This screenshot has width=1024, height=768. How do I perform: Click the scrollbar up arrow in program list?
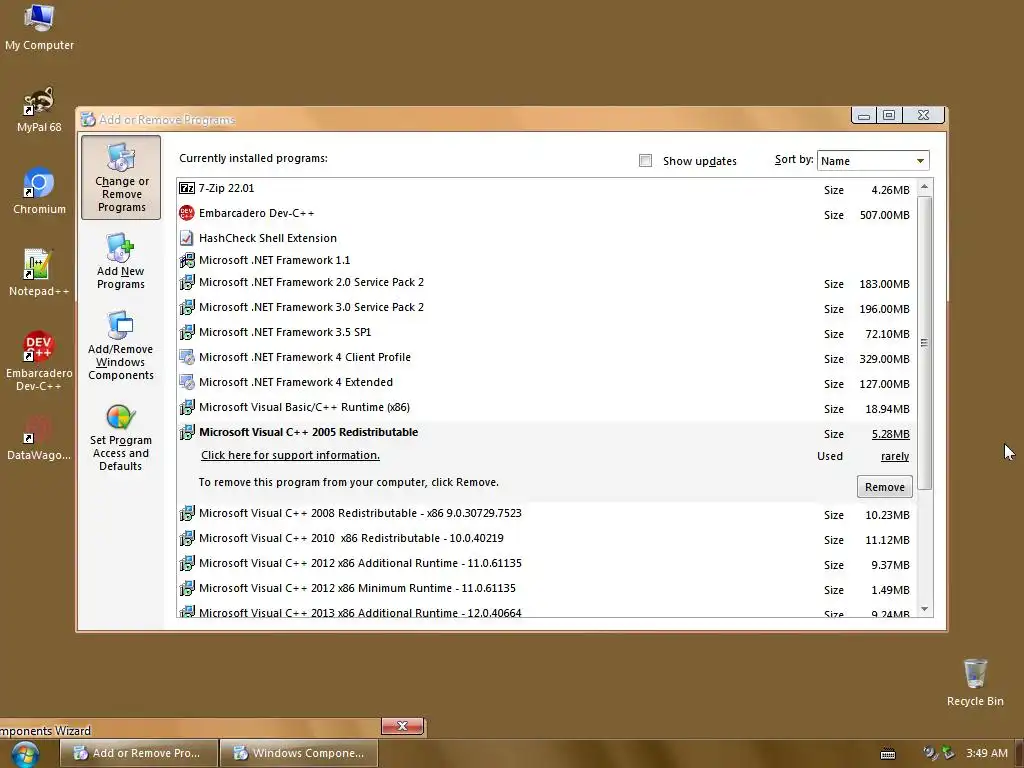pos(924,187)
